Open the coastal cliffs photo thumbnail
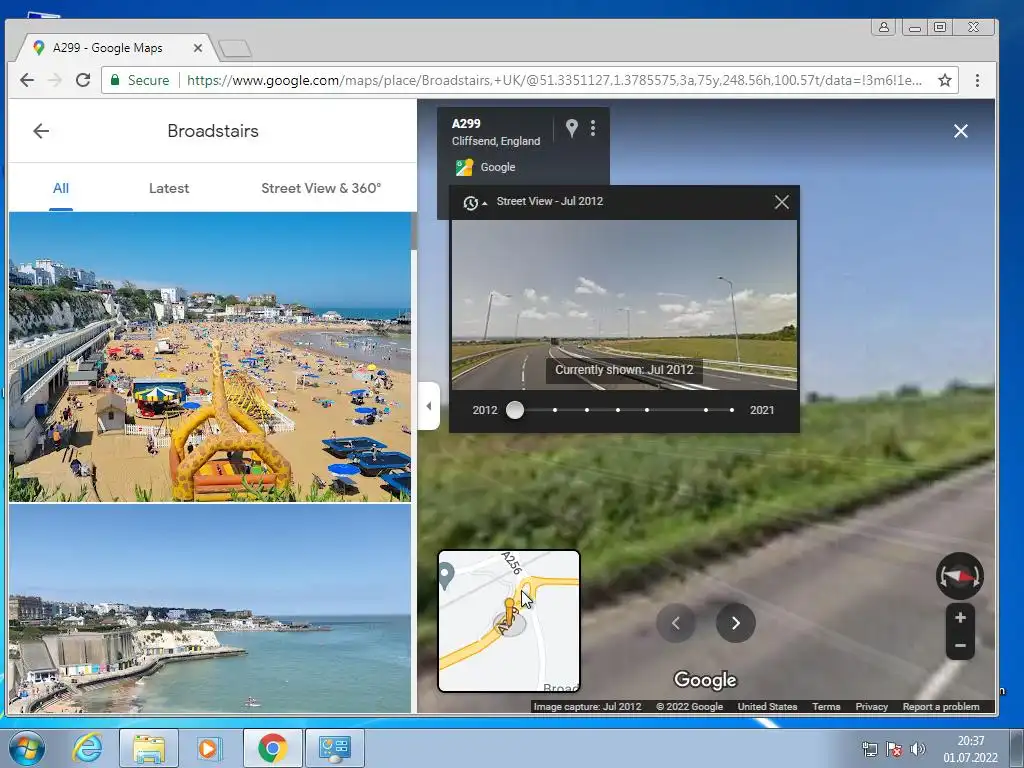1024x768 pixels. click(210, 609)
